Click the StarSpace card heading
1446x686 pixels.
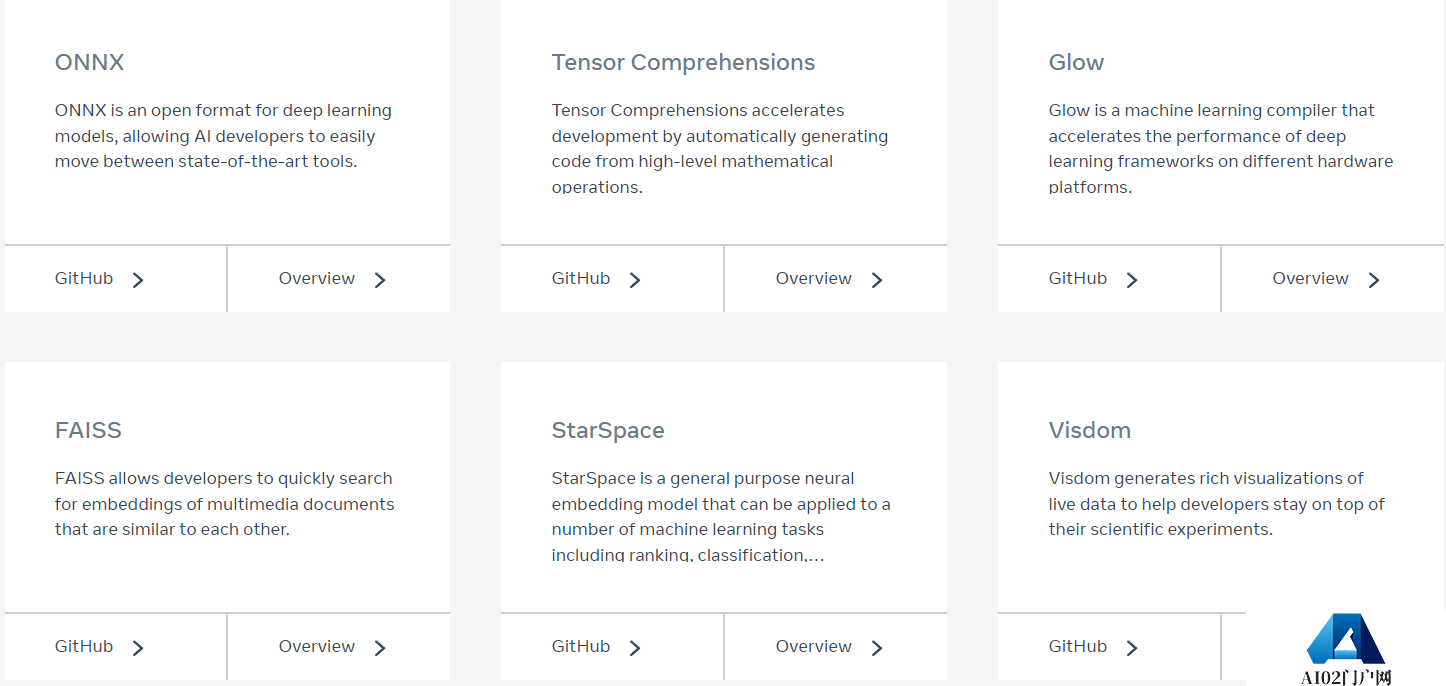click(x=608, y=430)
